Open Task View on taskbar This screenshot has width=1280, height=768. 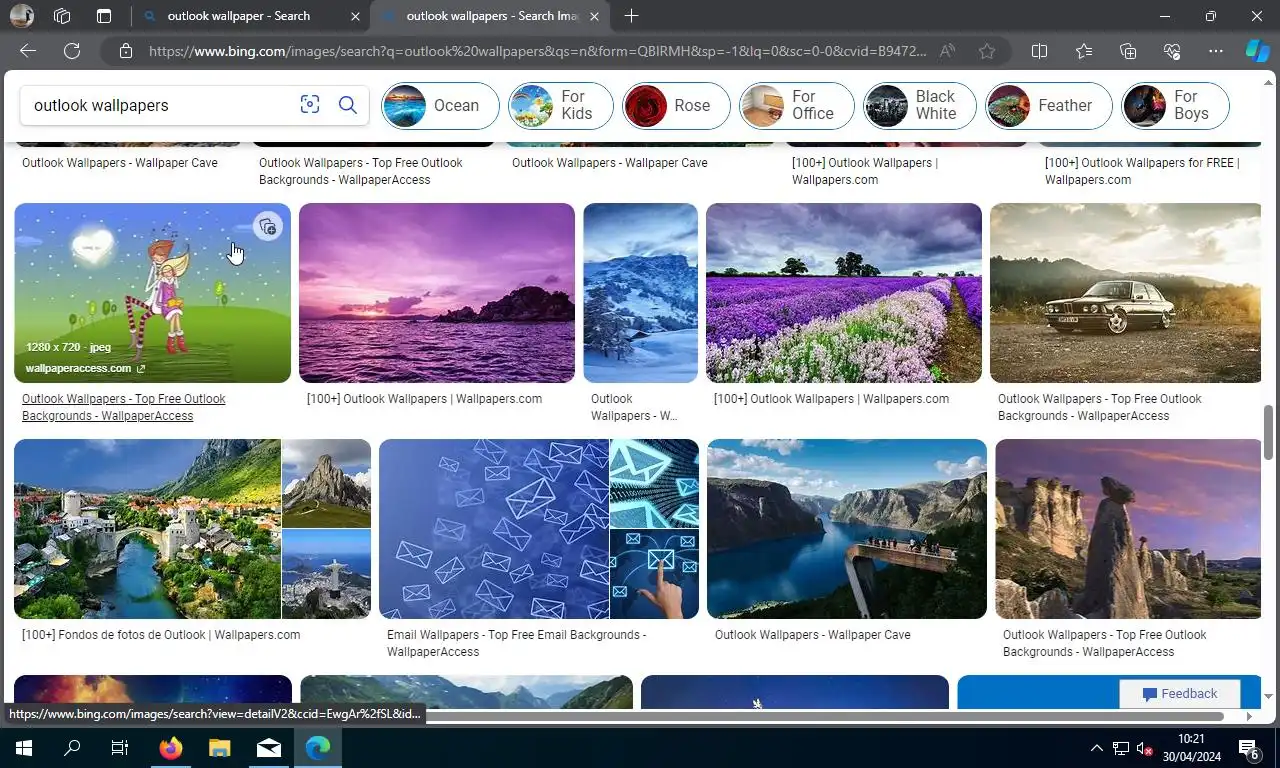point(120,747)
